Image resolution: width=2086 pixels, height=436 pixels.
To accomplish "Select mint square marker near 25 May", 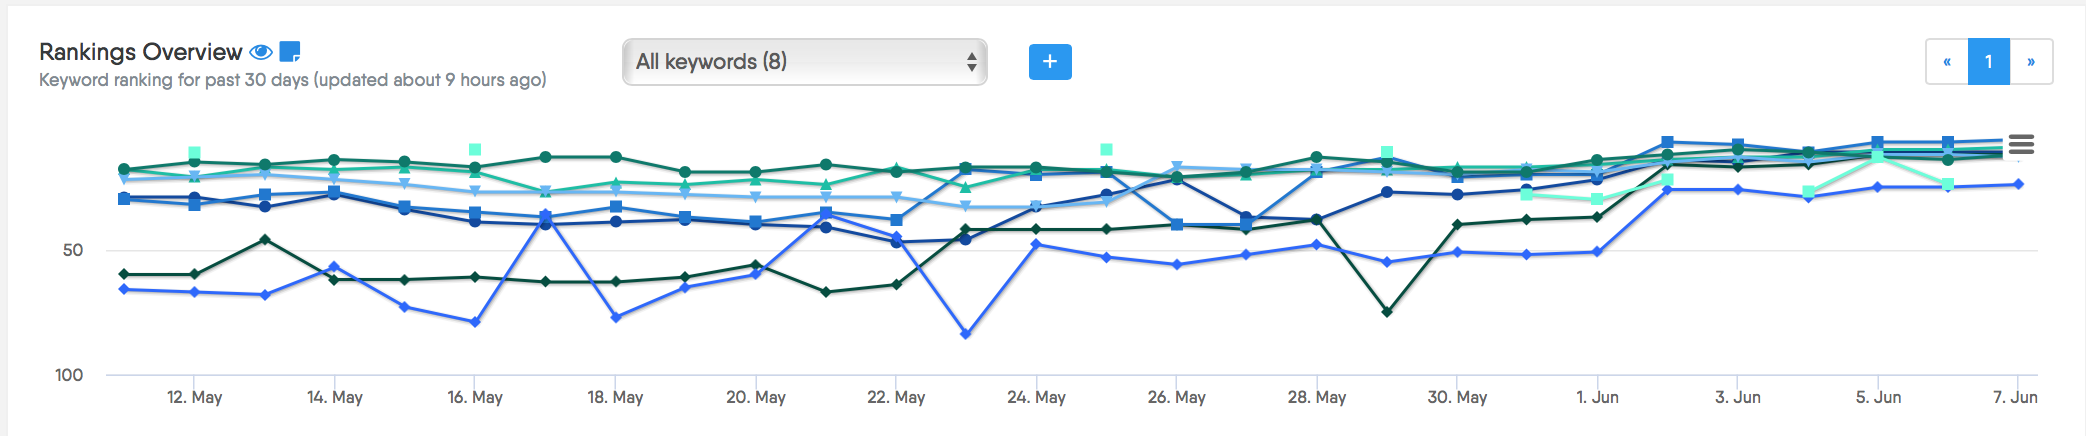I will (1106, 150).
